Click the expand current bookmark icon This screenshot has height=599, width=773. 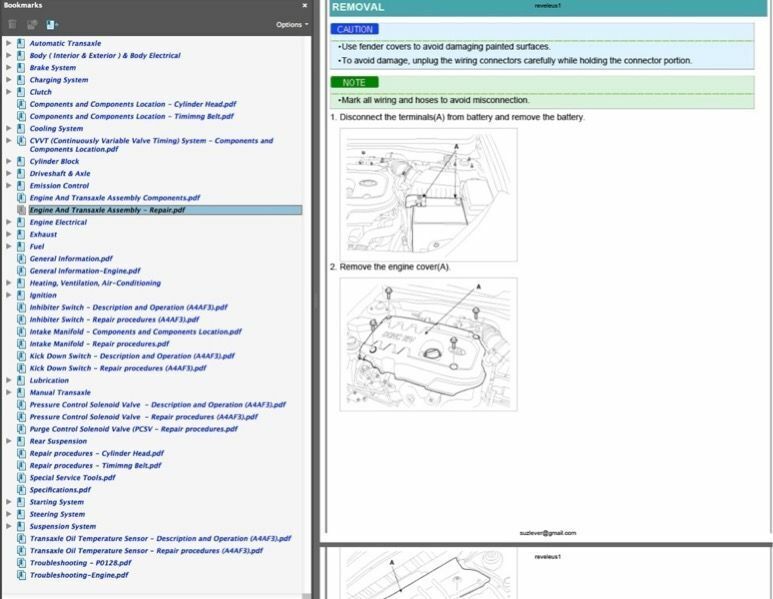[x=52, y=24]
